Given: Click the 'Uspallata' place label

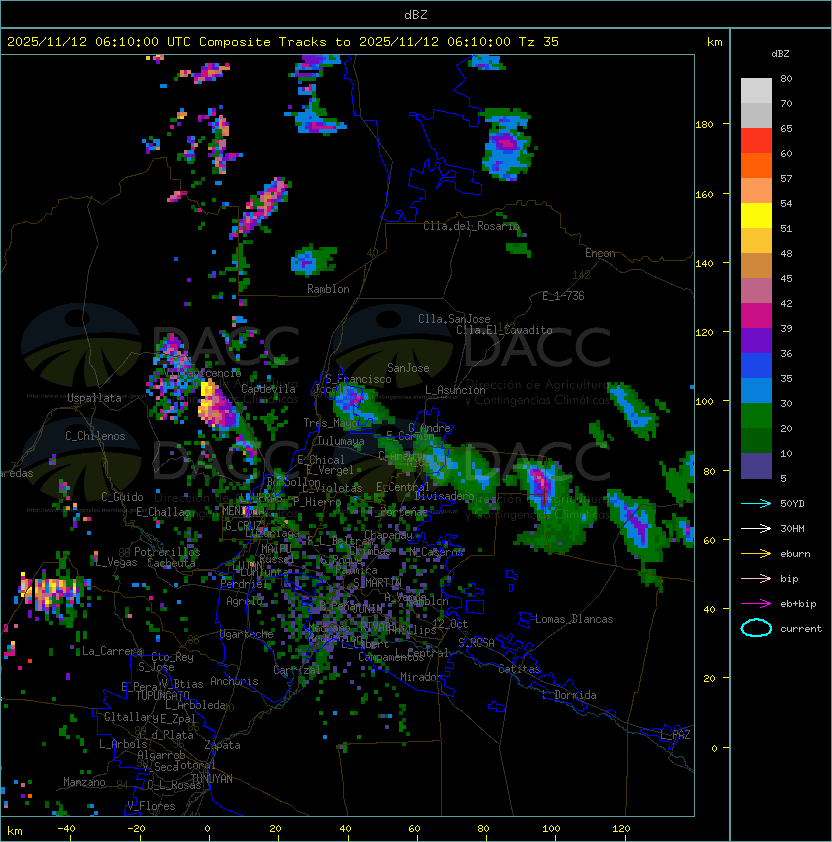Looking at the screenshot, I should click(94, 398).
